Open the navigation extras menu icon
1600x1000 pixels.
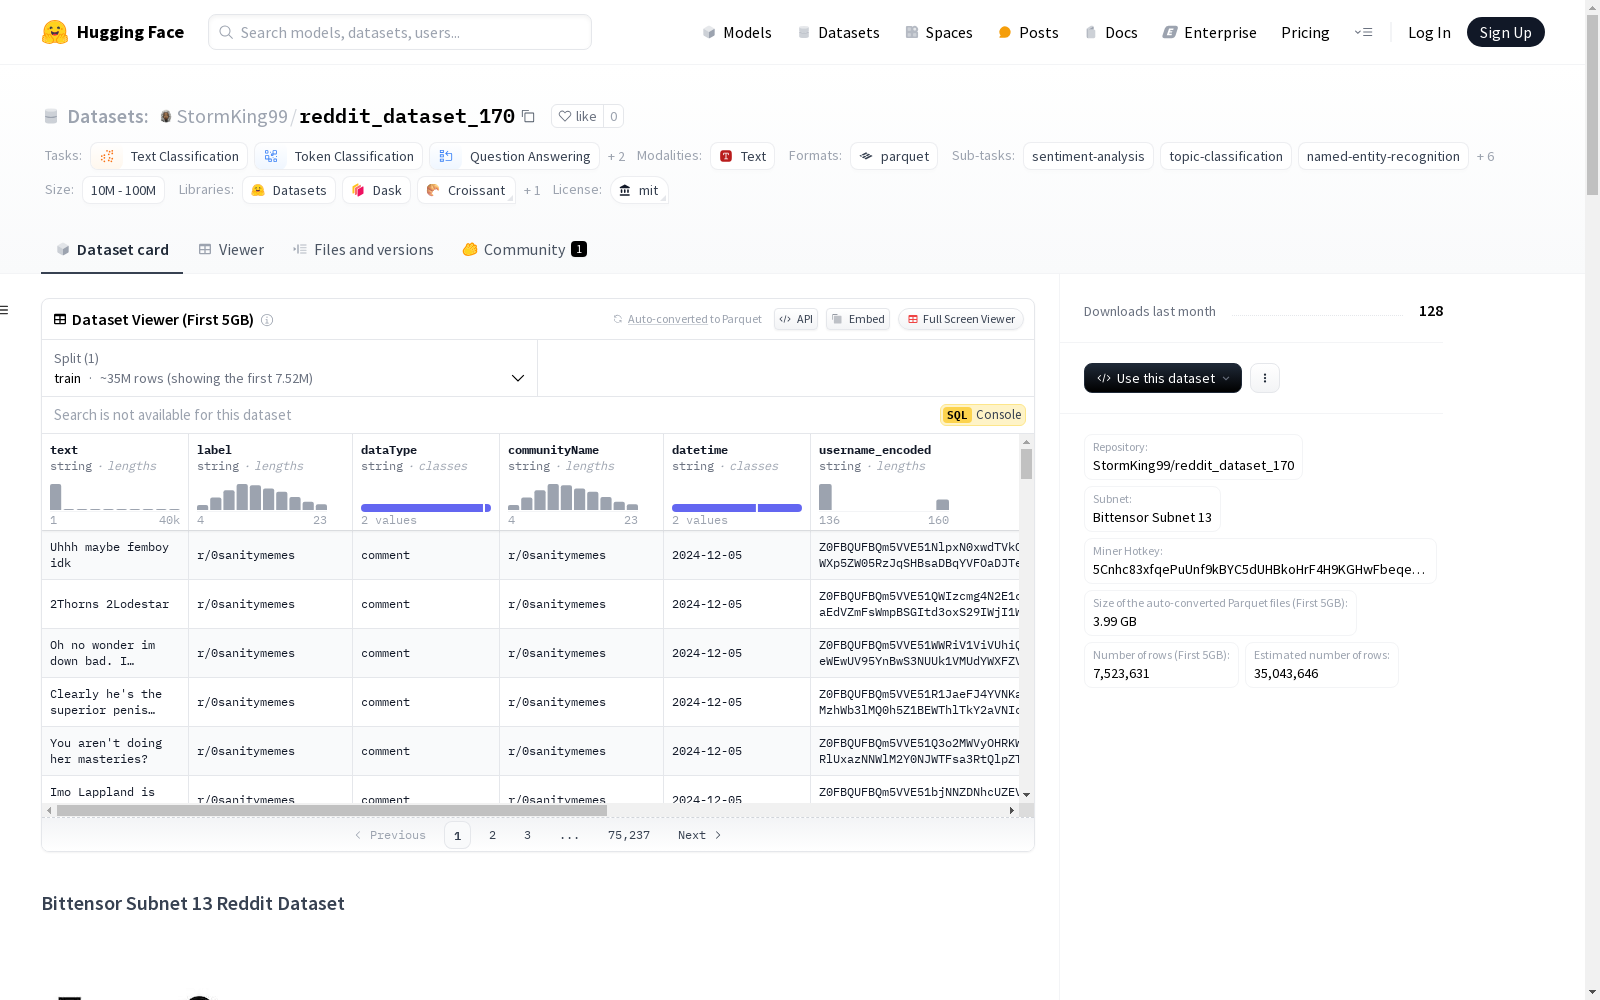point(1363,32)
